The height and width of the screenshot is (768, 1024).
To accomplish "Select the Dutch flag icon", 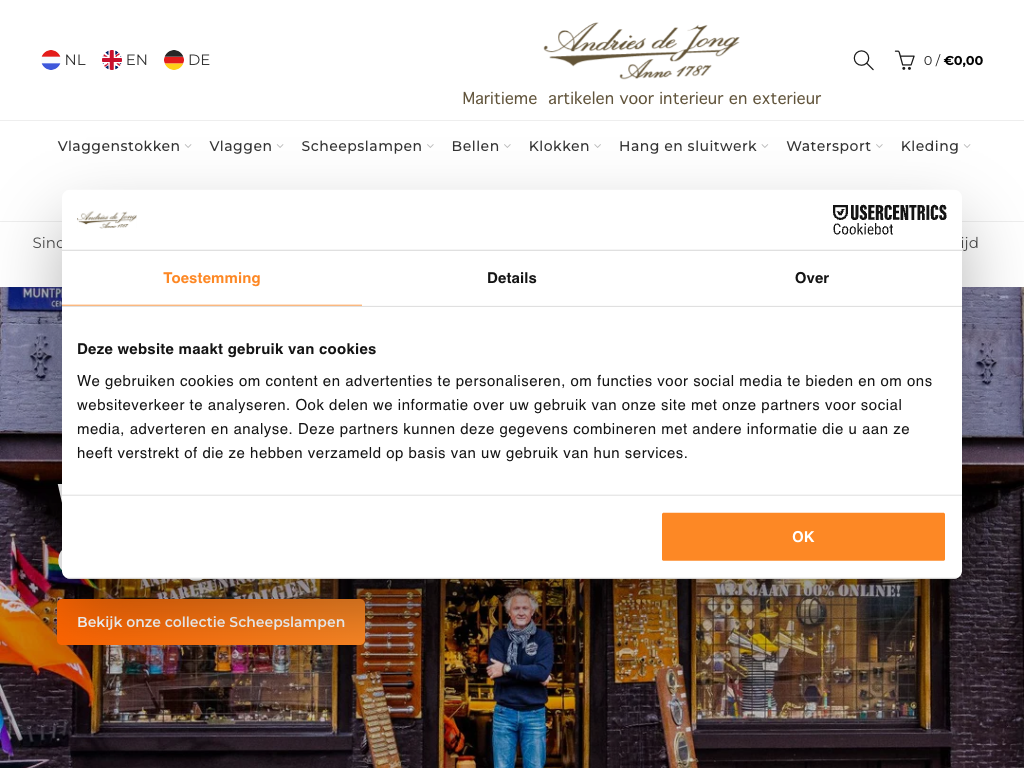I will point(51,60).
